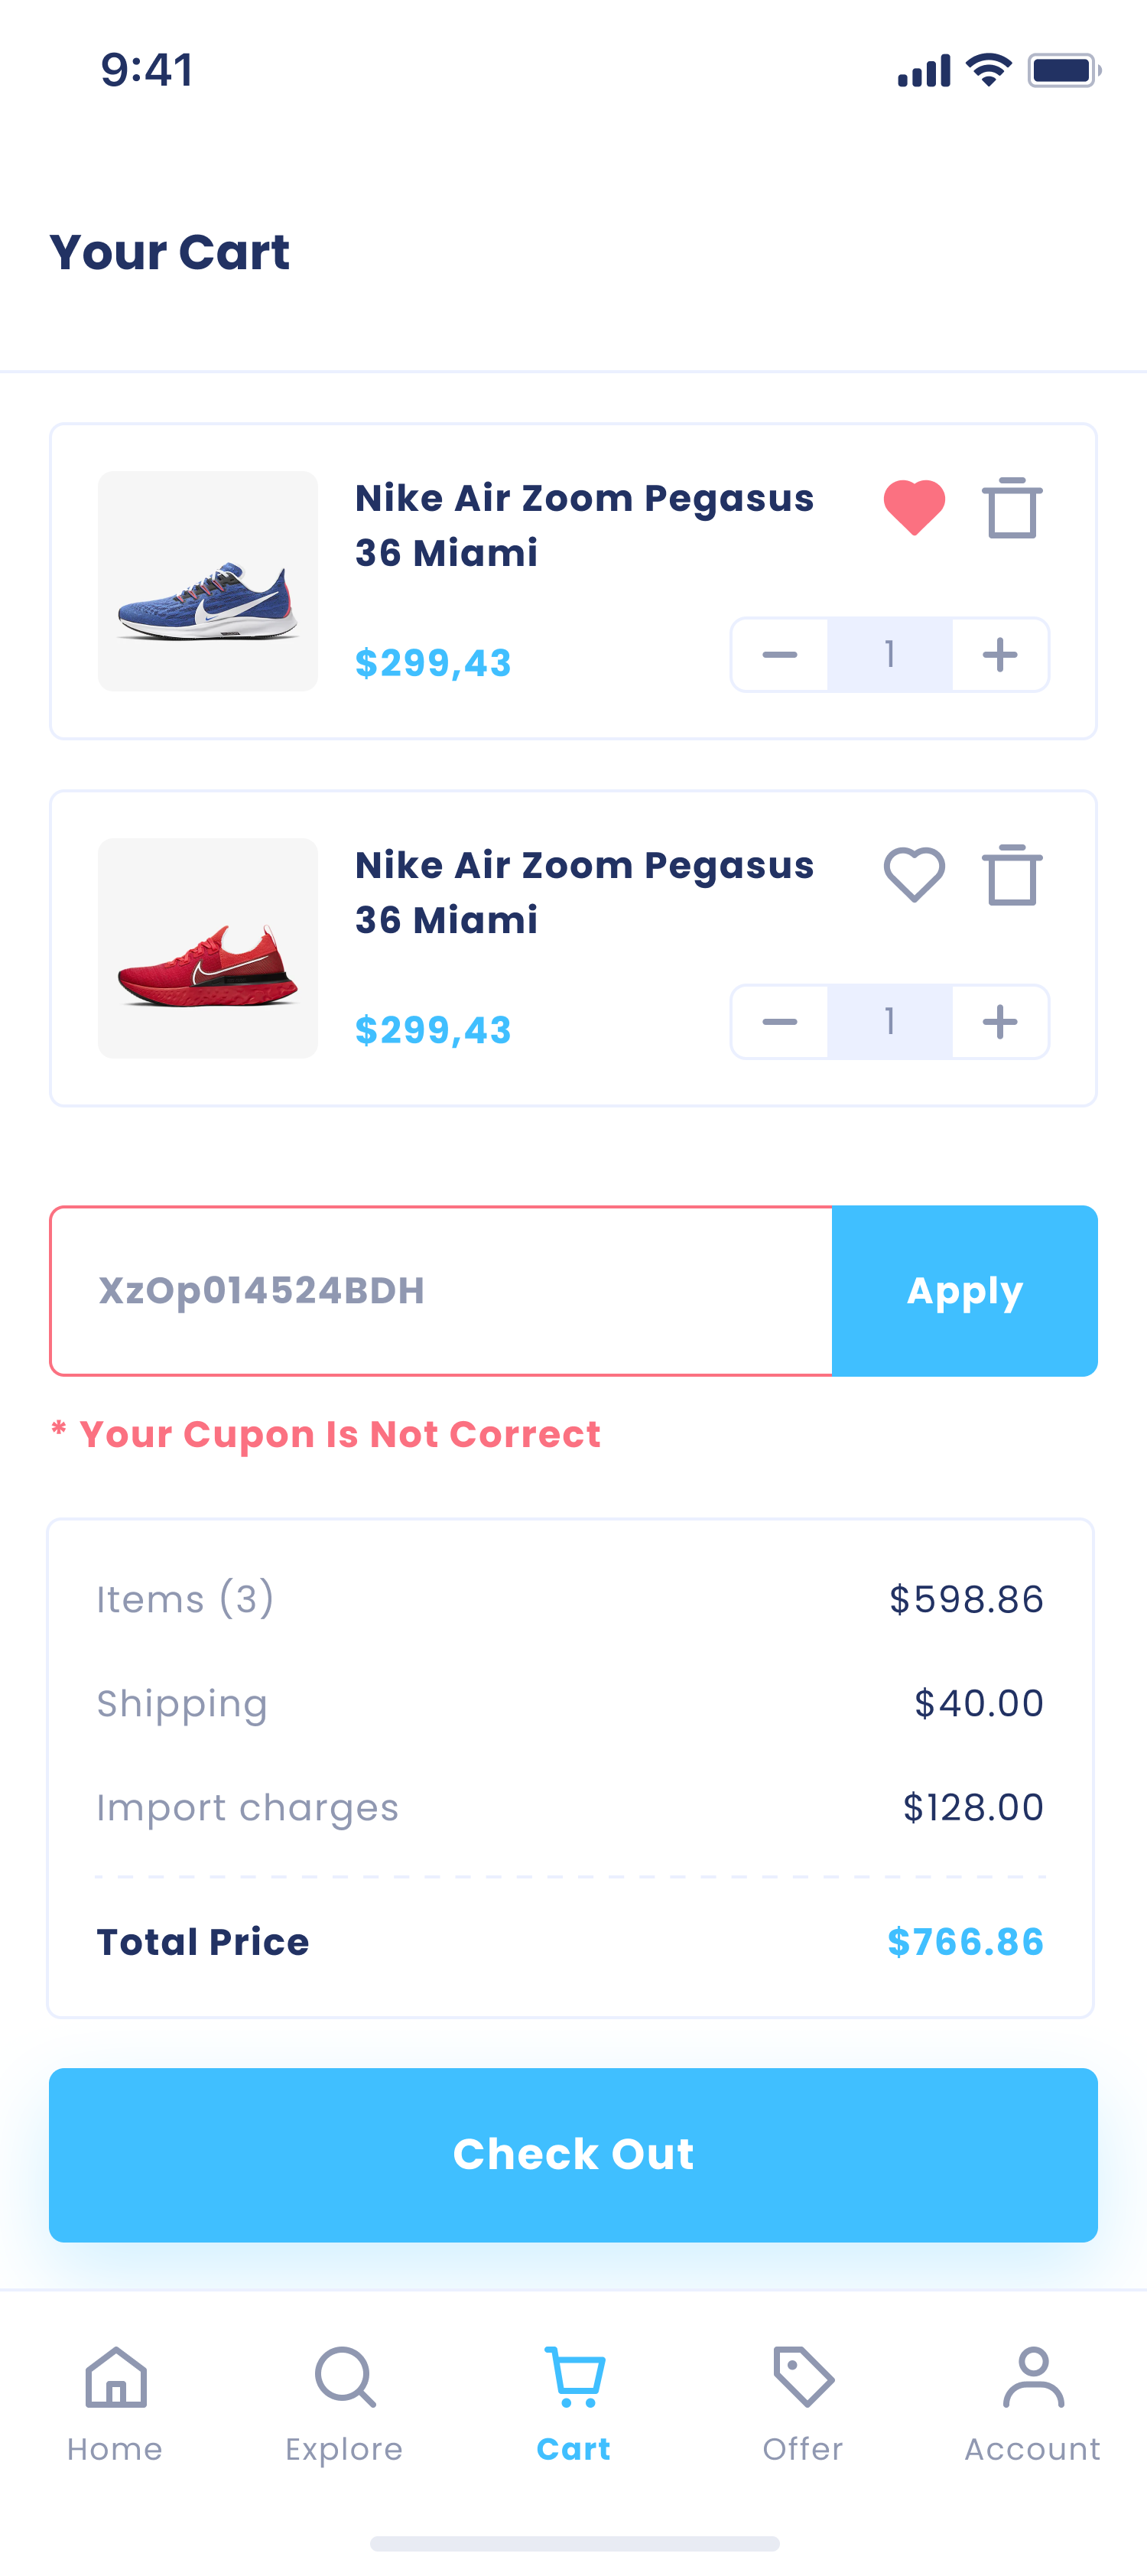This screenshot has width=1147, height=2576.
Task: Decrease quantity of the blue shoe
Action: pyautogui.click(x=779, y=655)
